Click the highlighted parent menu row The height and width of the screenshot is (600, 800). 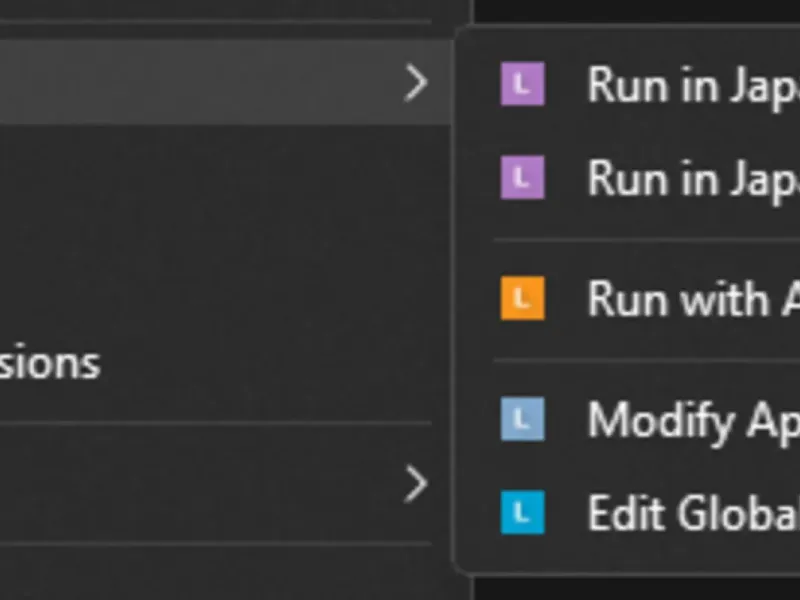click(200, 83)
